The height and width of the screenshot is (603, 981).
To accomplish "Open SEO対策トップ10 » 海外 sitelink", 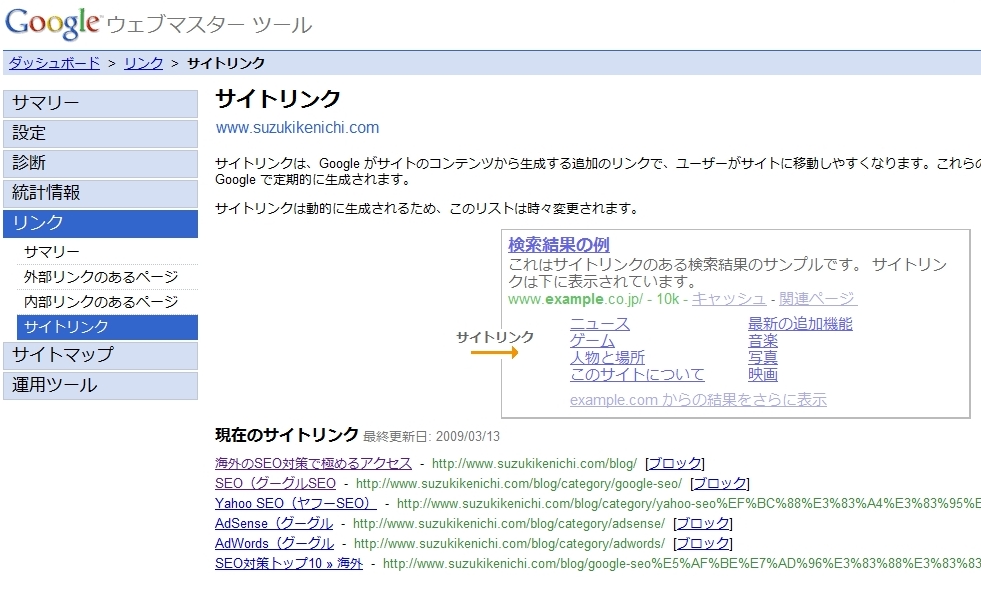I will coord(289,564).
